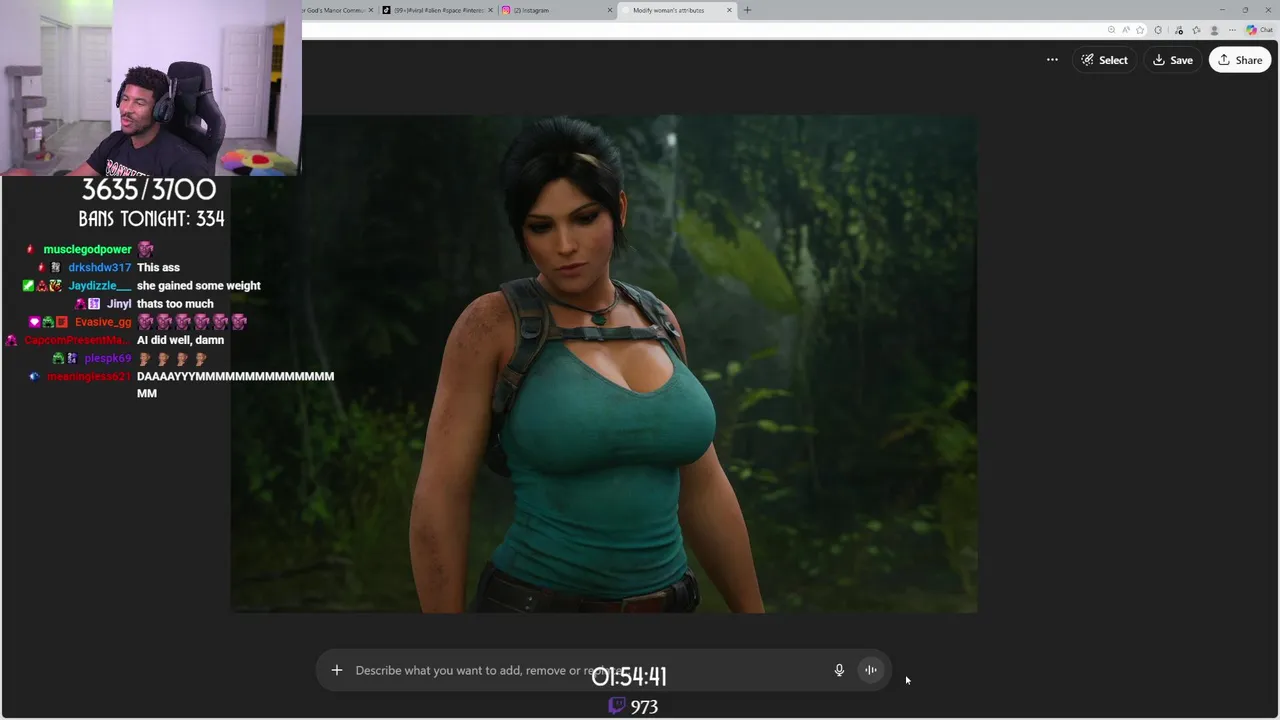Viewport: 1280px width, 720px height.
Task: Open the Copilot Chat button
Action: point(1259,30)
